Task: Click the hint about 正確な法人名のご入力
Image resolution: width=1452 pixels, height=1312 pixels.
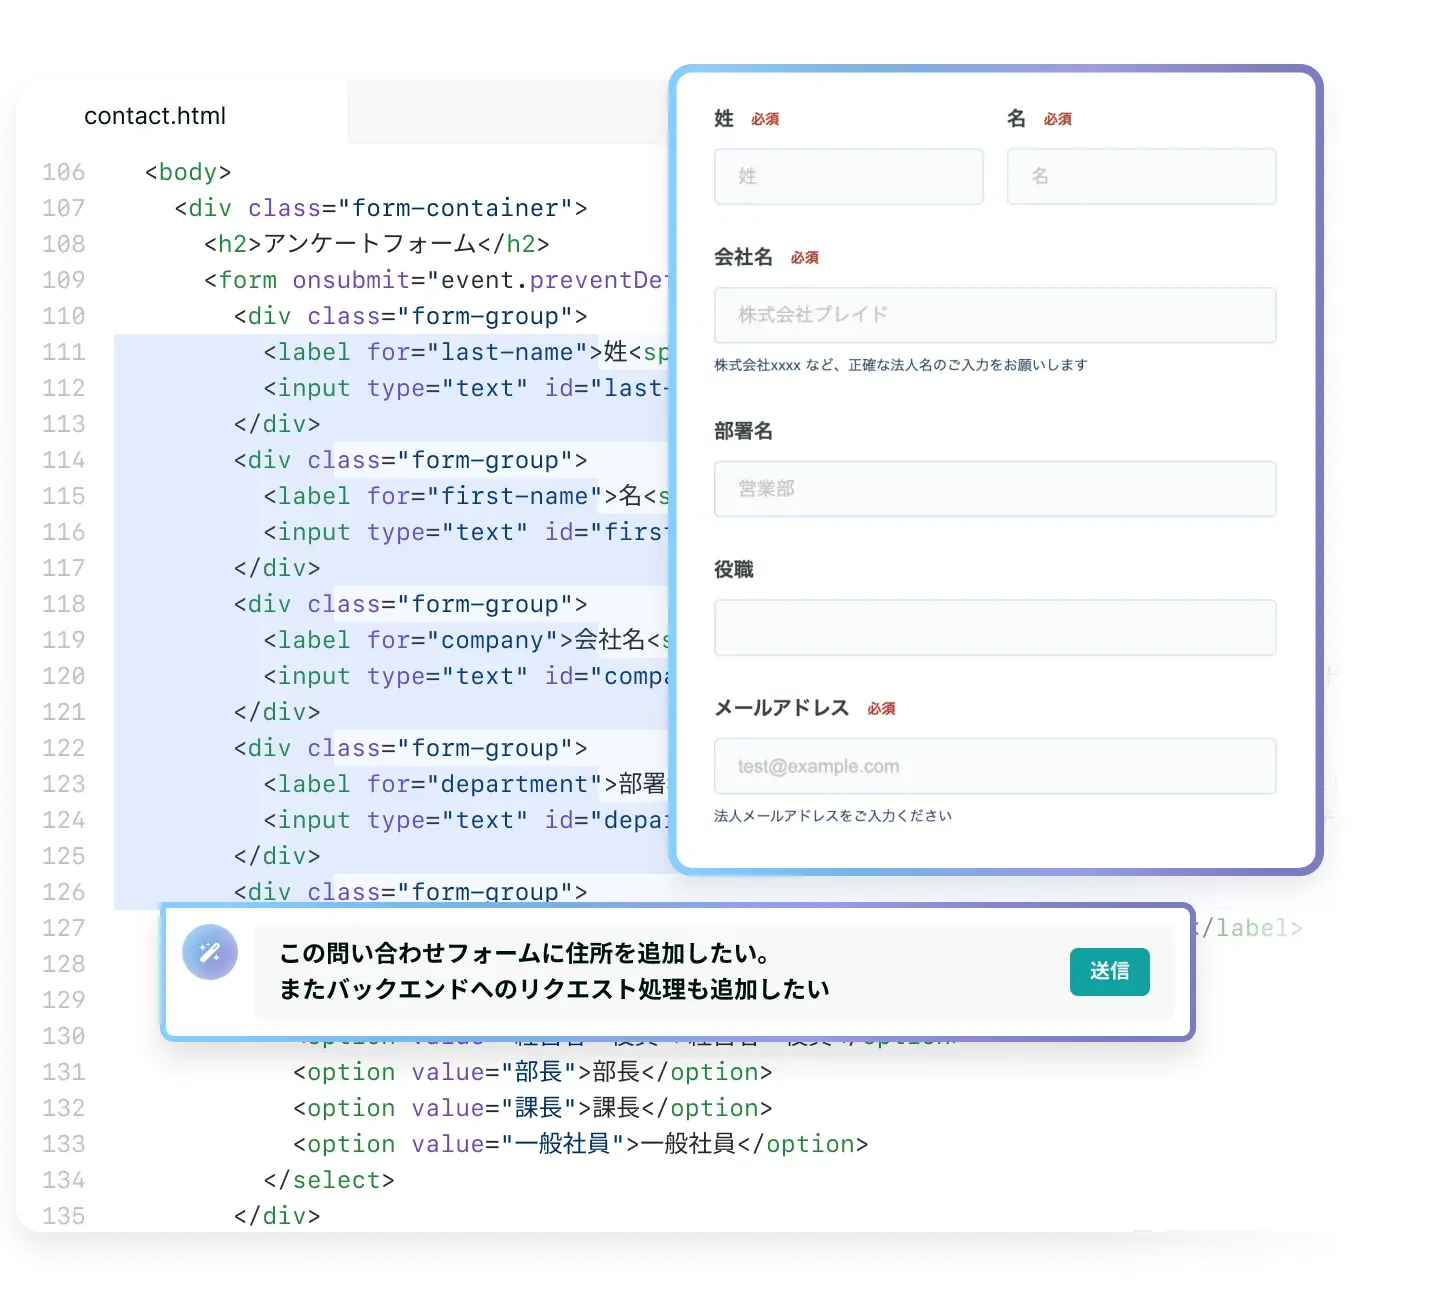Action: [x=900, y=365]
